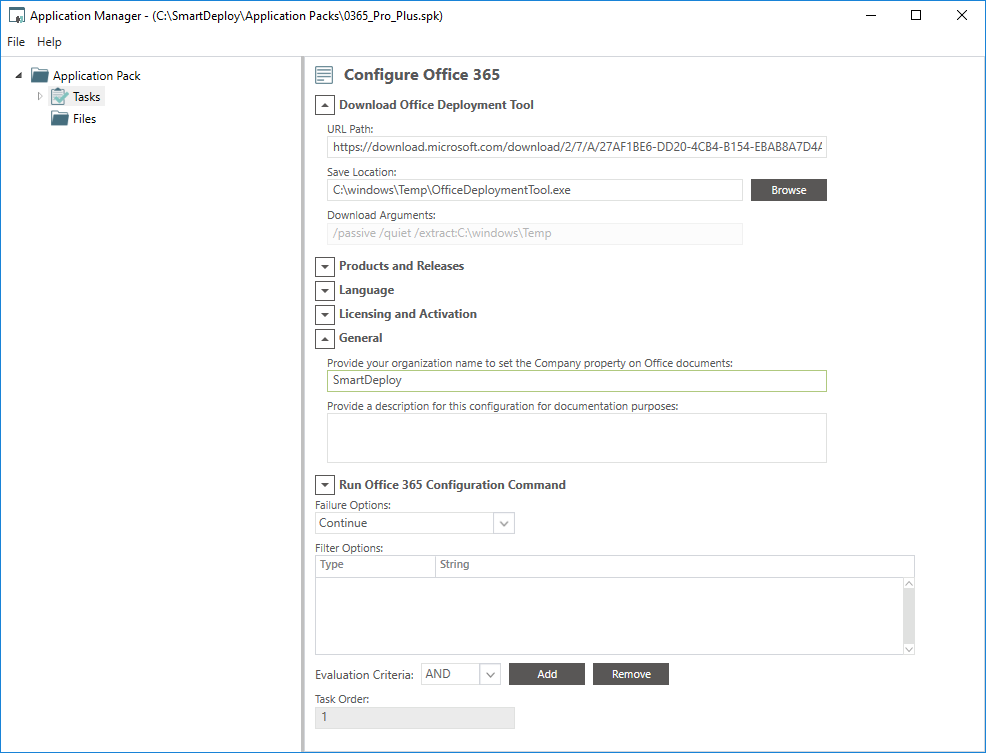Click the Files folder icon
The image size is (986, 753).
point(60,119)
